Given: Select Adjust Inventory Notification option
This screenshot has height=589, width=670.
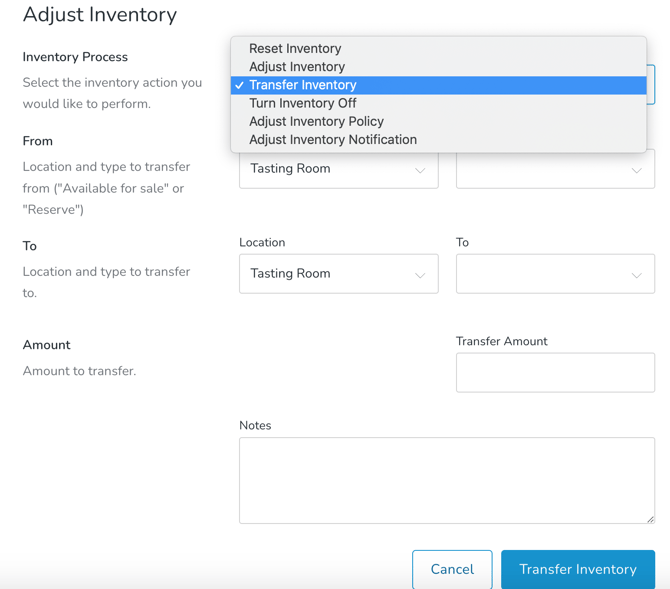Looking at the screenshot, I should (333, 140).
